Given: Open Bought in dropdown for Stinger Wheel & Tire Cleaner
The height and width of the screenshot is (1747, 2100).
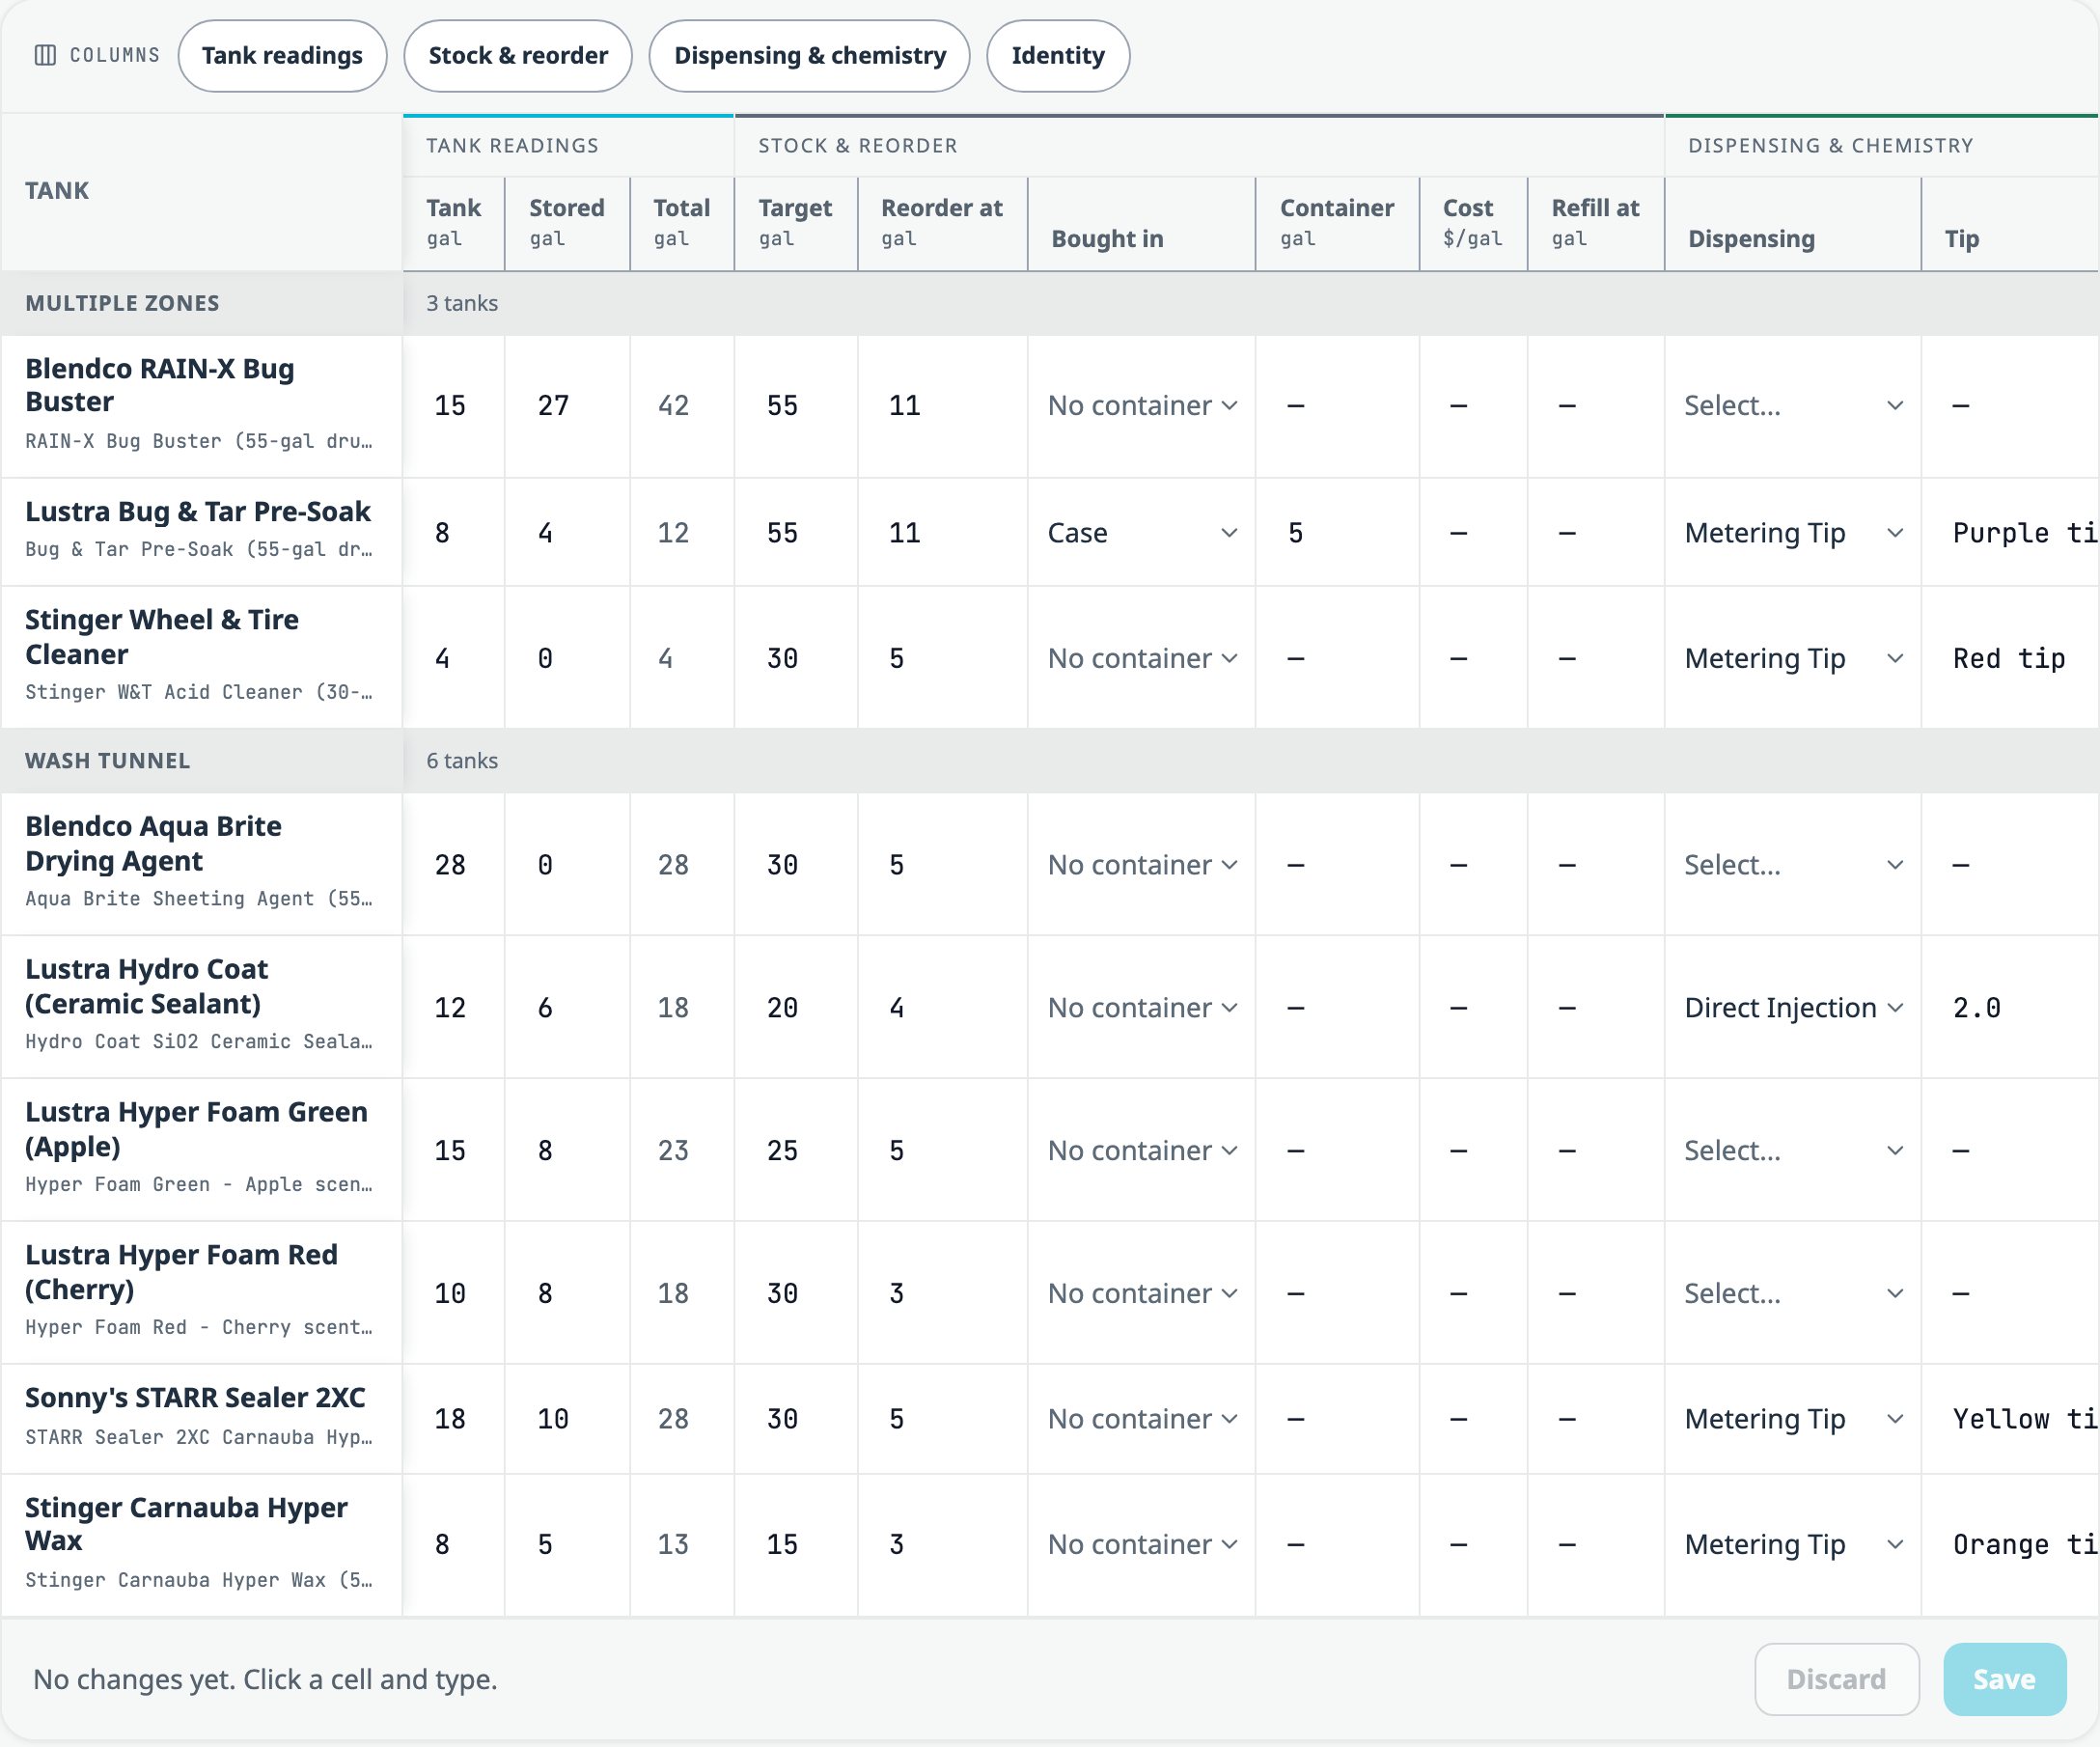Looking at the screenshot, I should coord(1142,658).
